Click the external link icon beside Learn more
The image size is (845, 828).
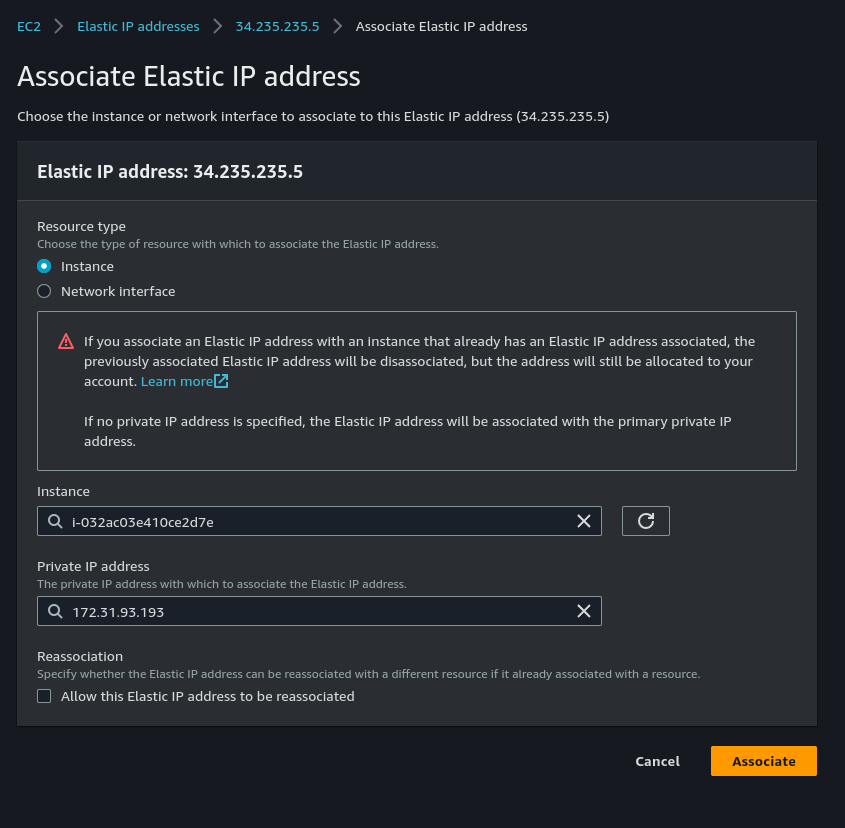[221, 381]
